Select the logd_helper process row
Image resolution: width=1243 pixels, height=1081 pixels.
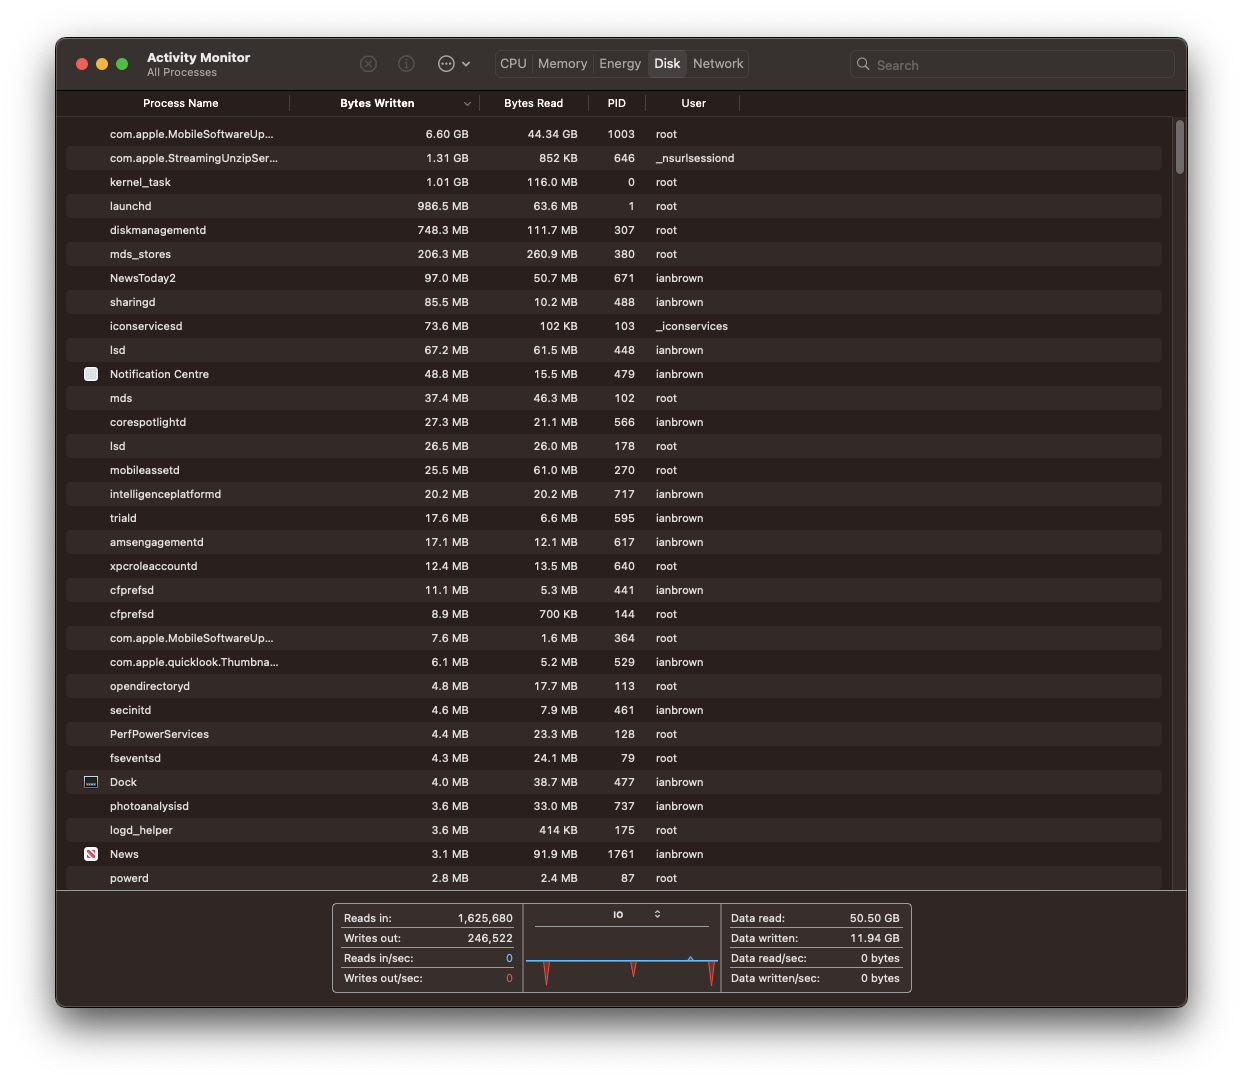614,830
